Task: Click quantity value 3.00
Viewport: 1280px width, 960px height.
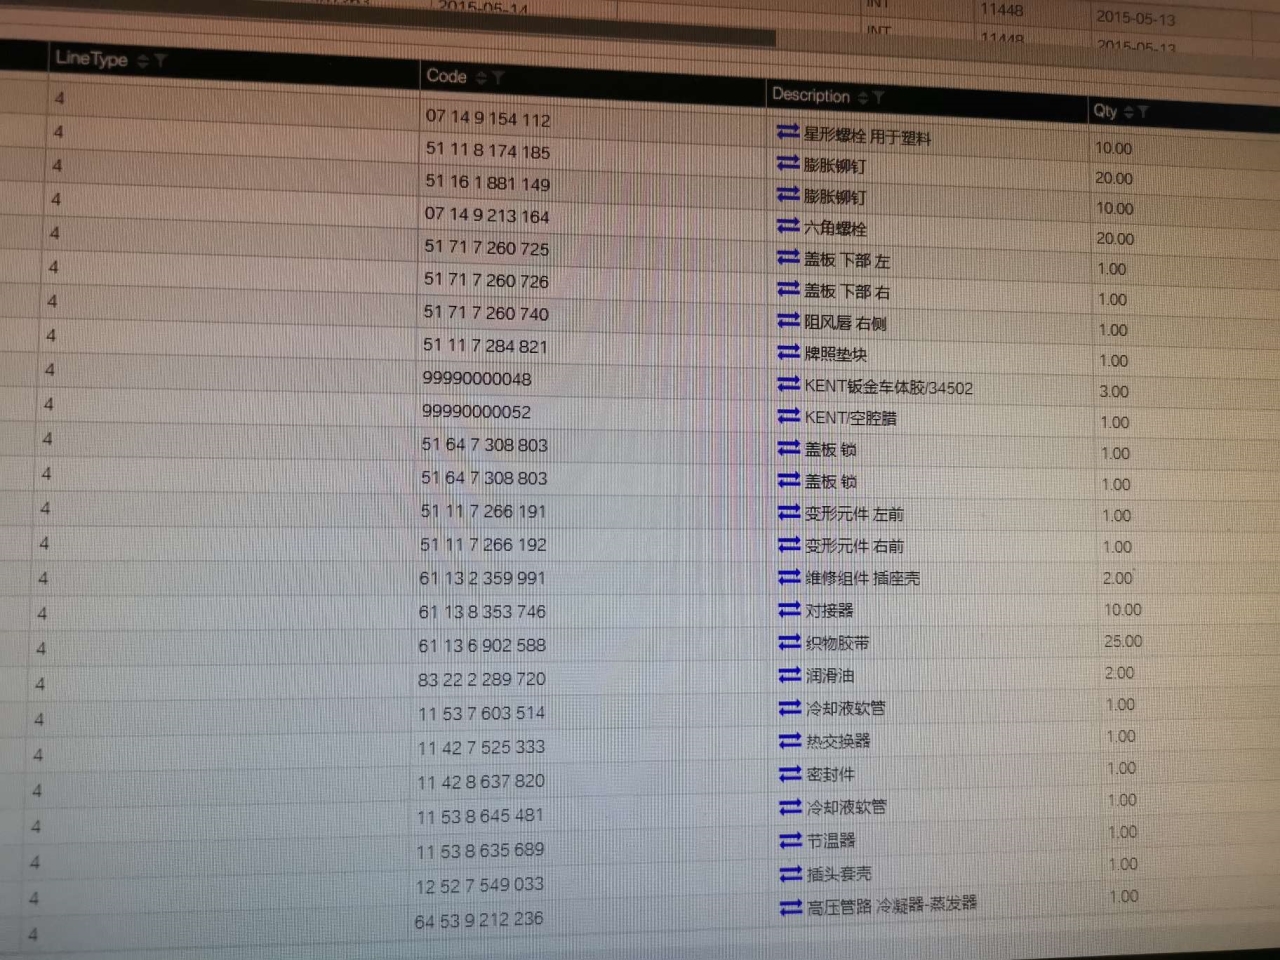Action: click(1113, 392)
